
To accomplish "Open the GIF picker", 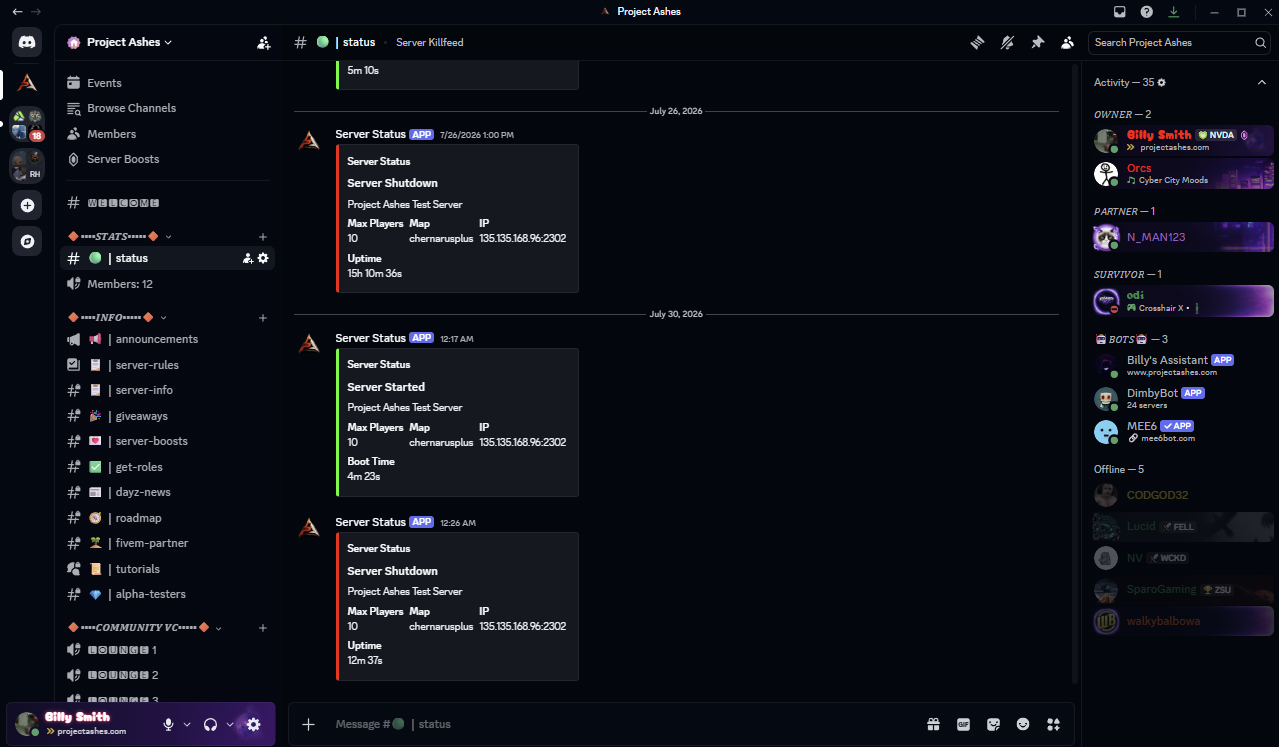I will (963, 724).
